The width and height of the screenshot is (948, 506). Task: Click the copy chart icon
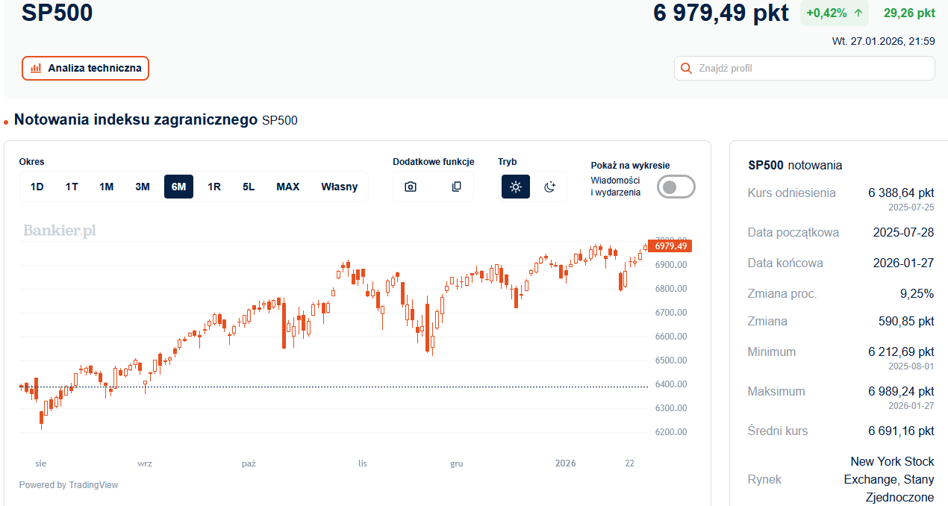(456, 187)
